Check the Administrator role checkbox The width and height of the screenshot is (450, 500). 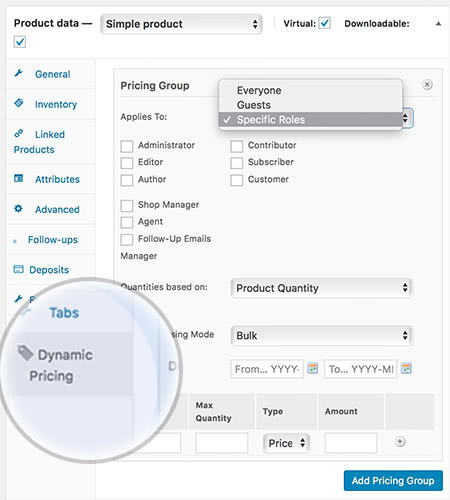point(127,146)
